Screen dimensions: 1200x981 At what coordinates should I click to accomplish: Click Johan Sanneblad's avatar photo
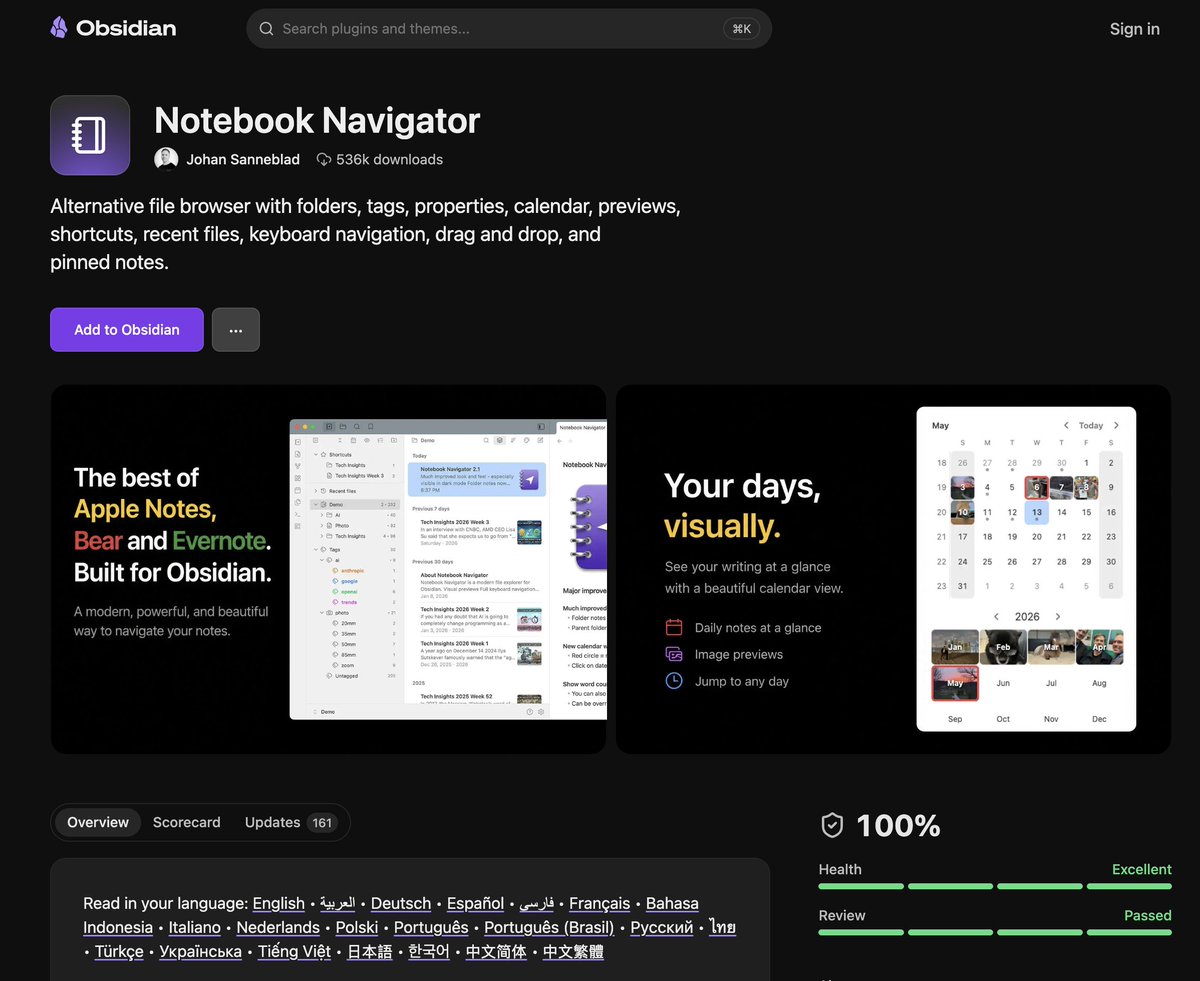tap(166, 159)
